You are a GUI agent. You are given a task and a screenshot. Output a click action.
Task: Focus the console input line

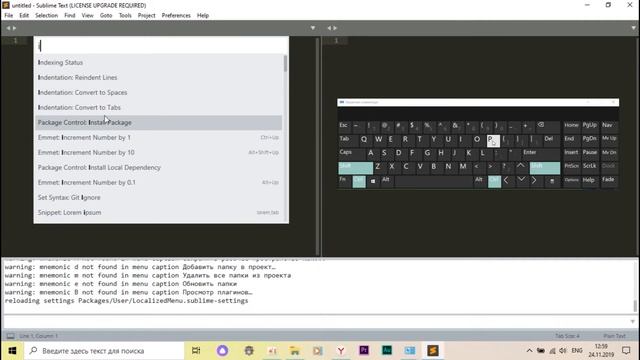pos(316,322)
